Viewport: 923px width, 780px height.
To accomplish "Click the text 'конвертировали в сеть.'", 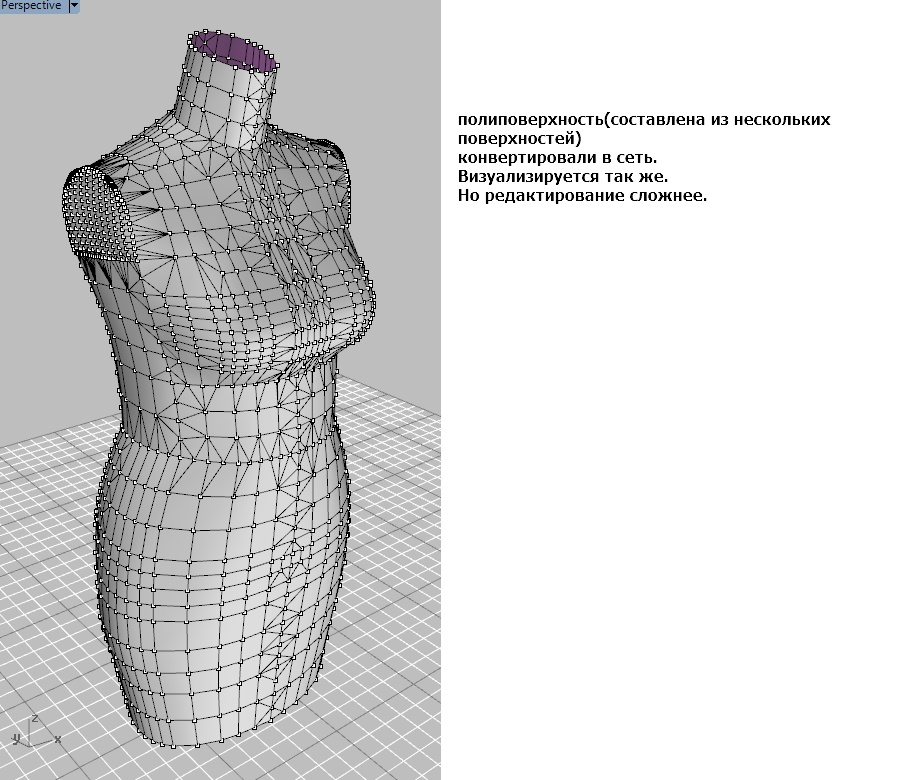I will point(557,158).
